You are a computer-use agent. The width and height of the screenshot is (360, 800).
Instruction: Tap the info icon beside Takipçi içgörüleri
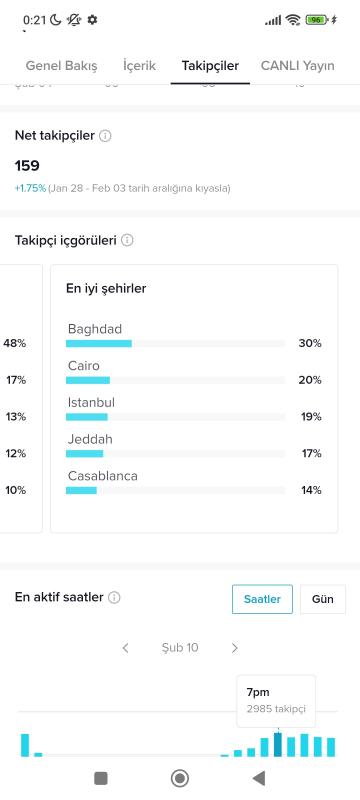(x=127, y=240)
